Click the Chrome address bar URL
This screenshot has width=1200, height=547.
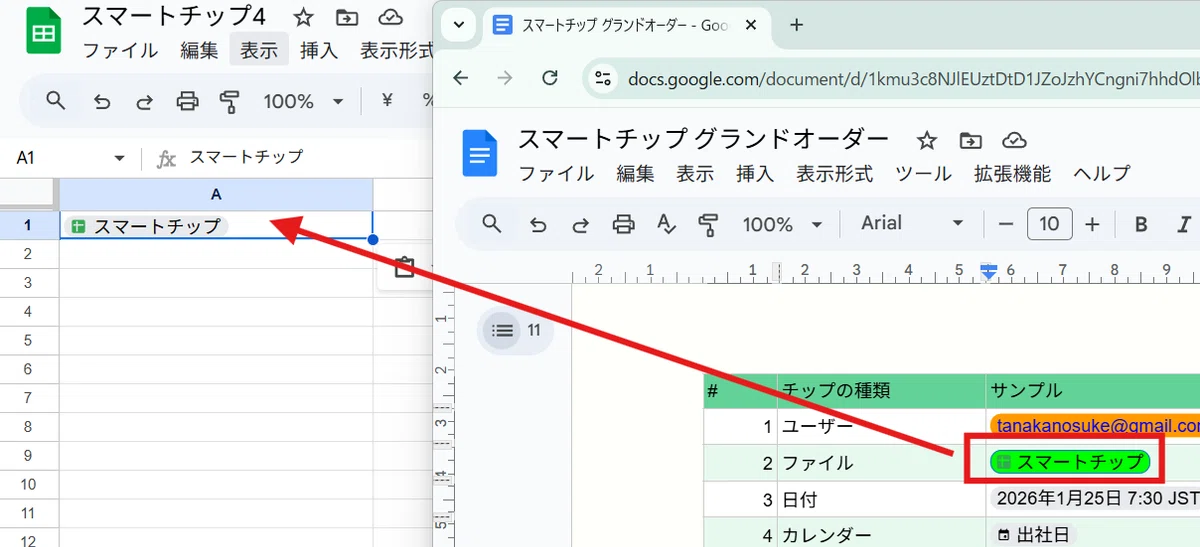click(x=913, y=78)
